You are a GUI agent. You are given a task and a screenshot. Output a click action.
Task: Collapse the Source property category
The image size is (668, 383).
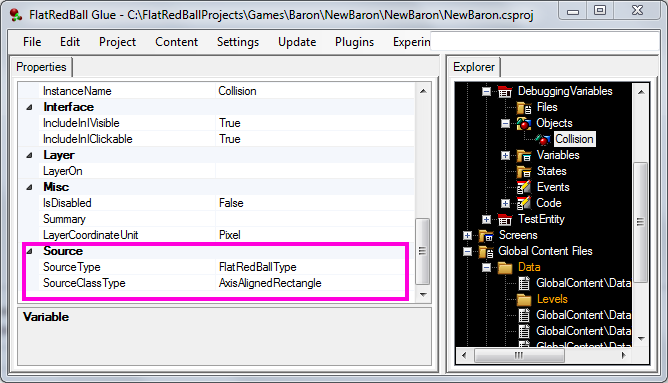pyautogui.click(x=29, y=251)
